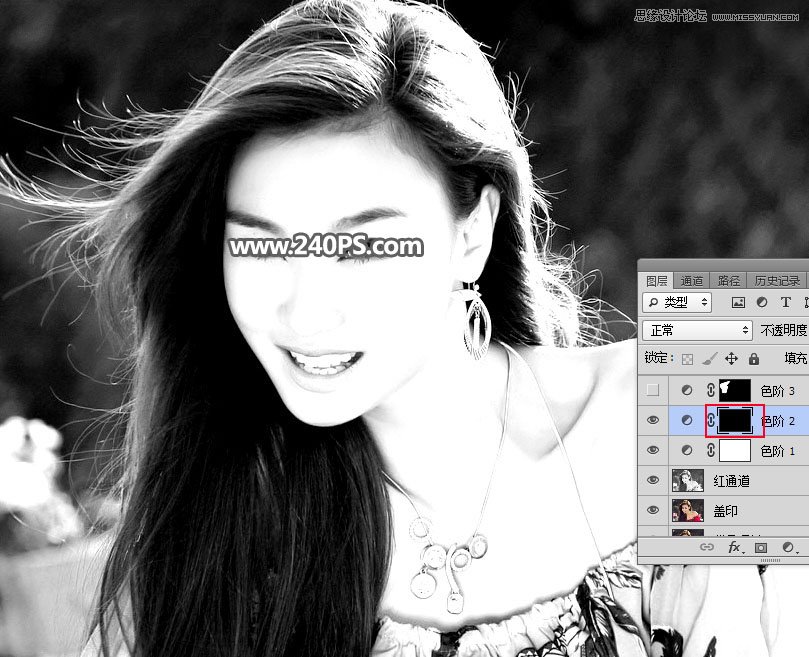Select the 盖印 layer thumbnail
The height and width of the screenshot is (657, 809).
click(688, 510)
